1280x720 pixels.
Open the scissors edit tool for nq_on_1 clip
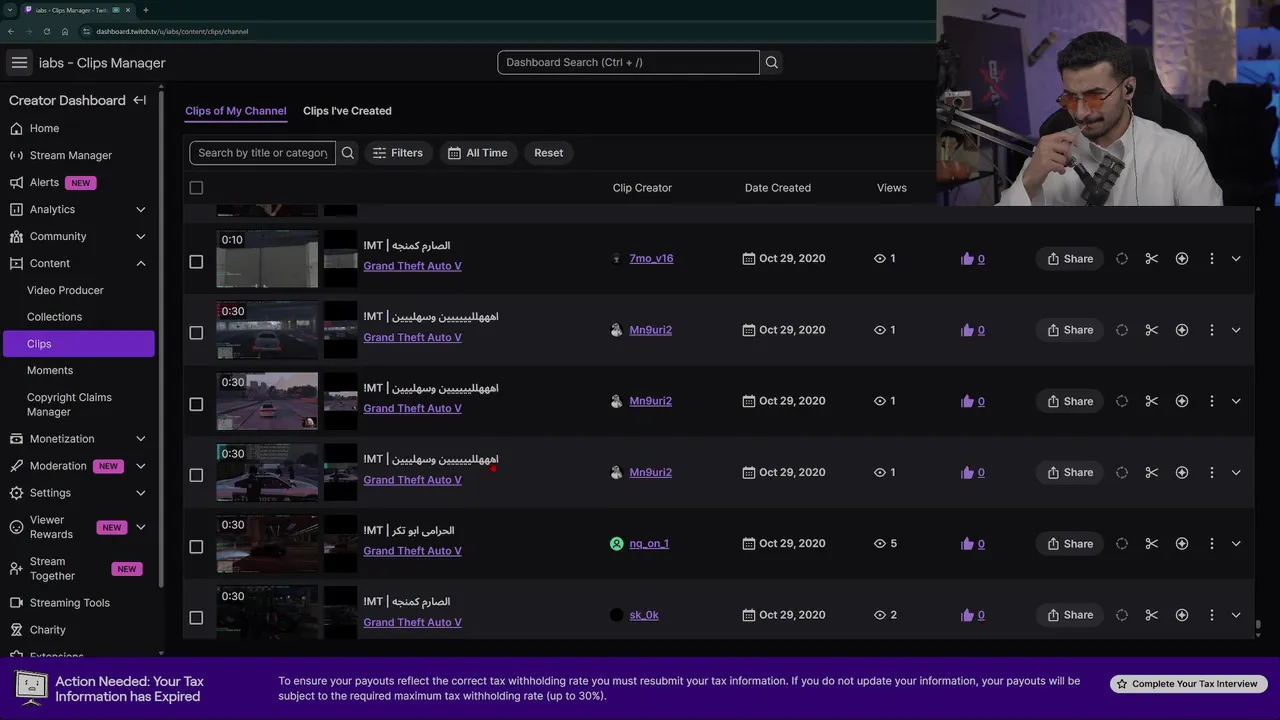1152,544
